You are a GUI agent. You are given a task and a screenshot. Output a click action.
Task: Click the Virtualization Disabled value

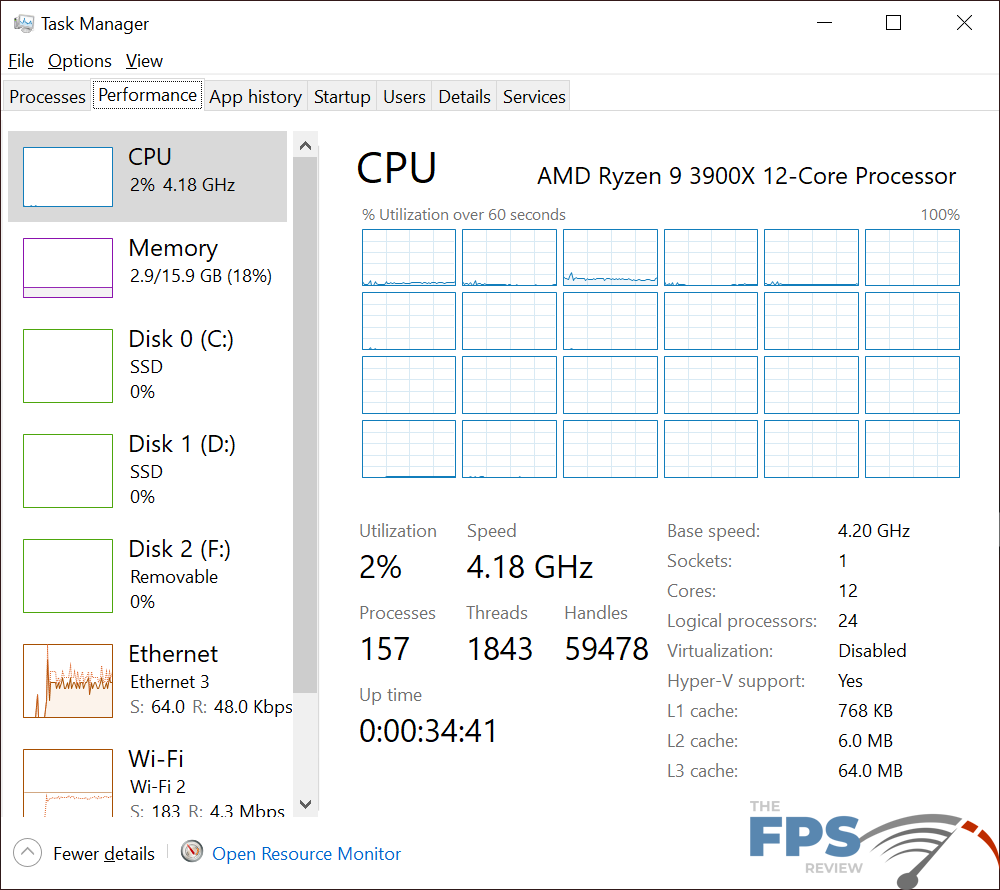(872, 651)
